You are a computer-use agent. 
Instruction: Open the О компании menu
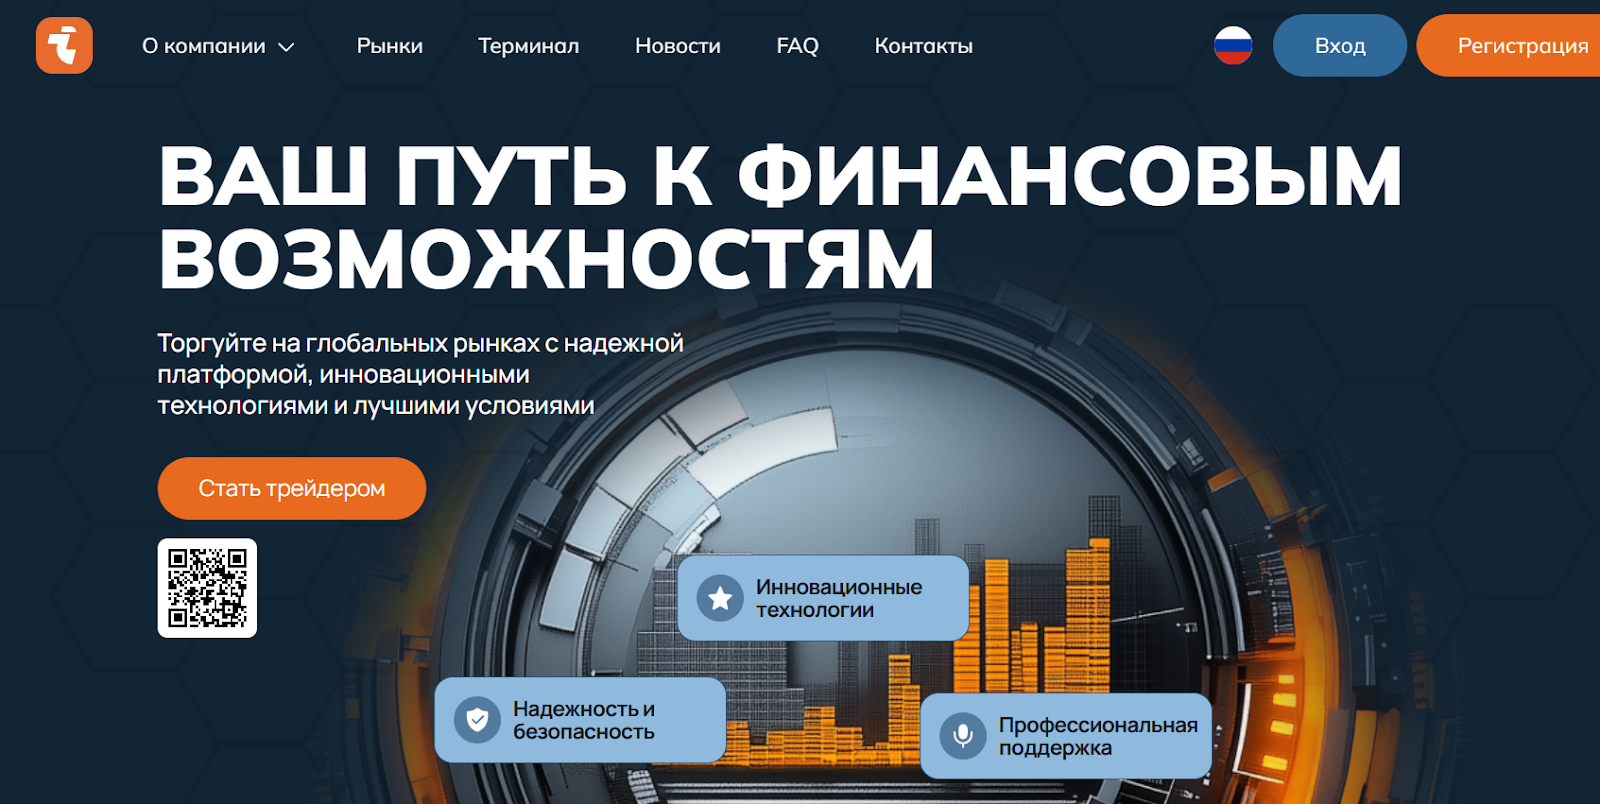pos(218,46)
